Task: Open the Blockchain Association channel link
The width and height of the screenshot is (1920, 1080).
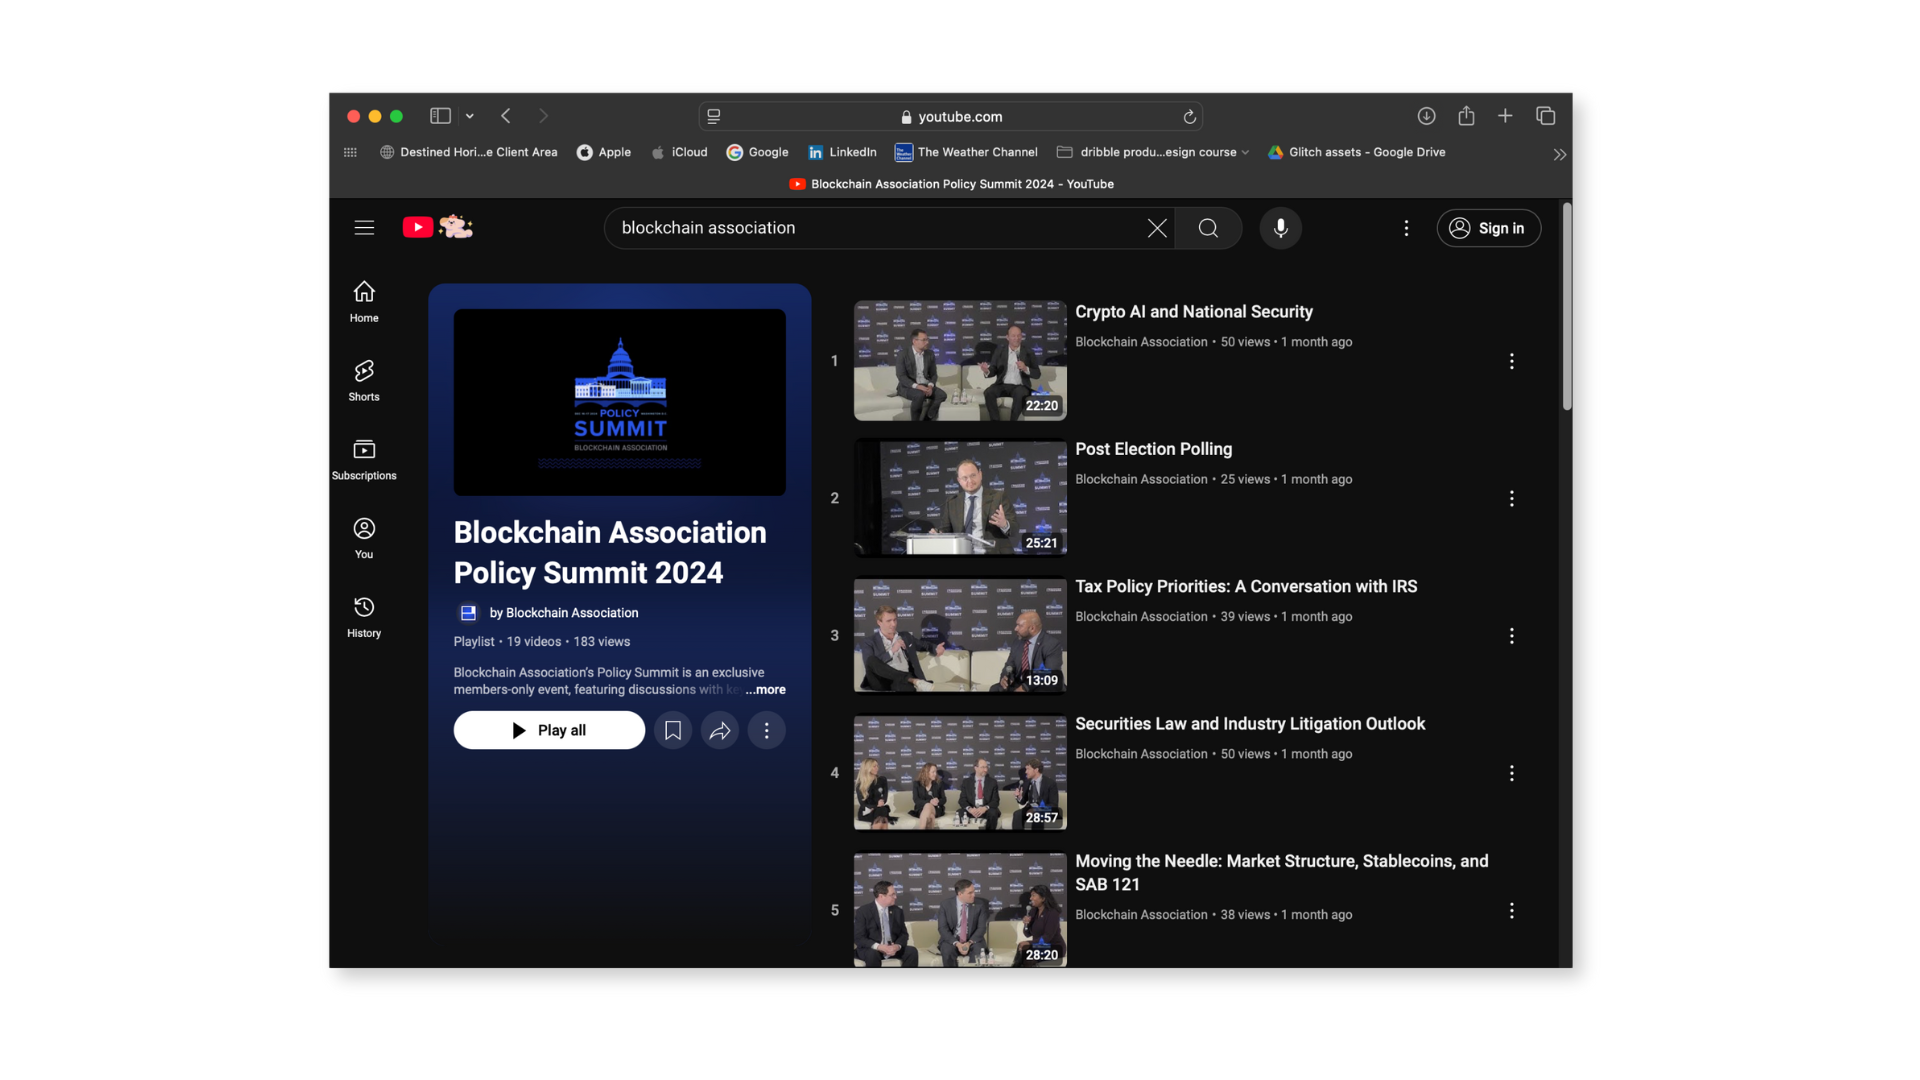Action: coord(563,613)
